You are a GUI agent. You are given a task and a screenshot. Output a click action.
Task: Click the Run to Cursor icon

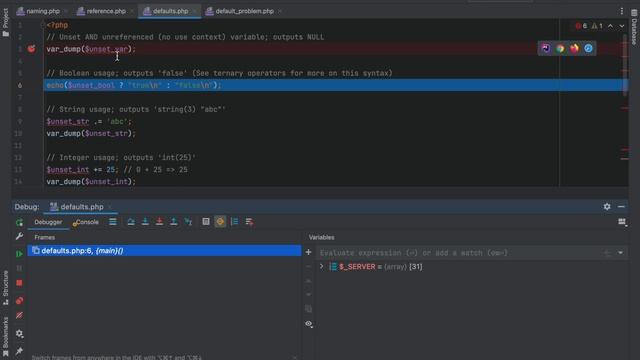[188, 222]
